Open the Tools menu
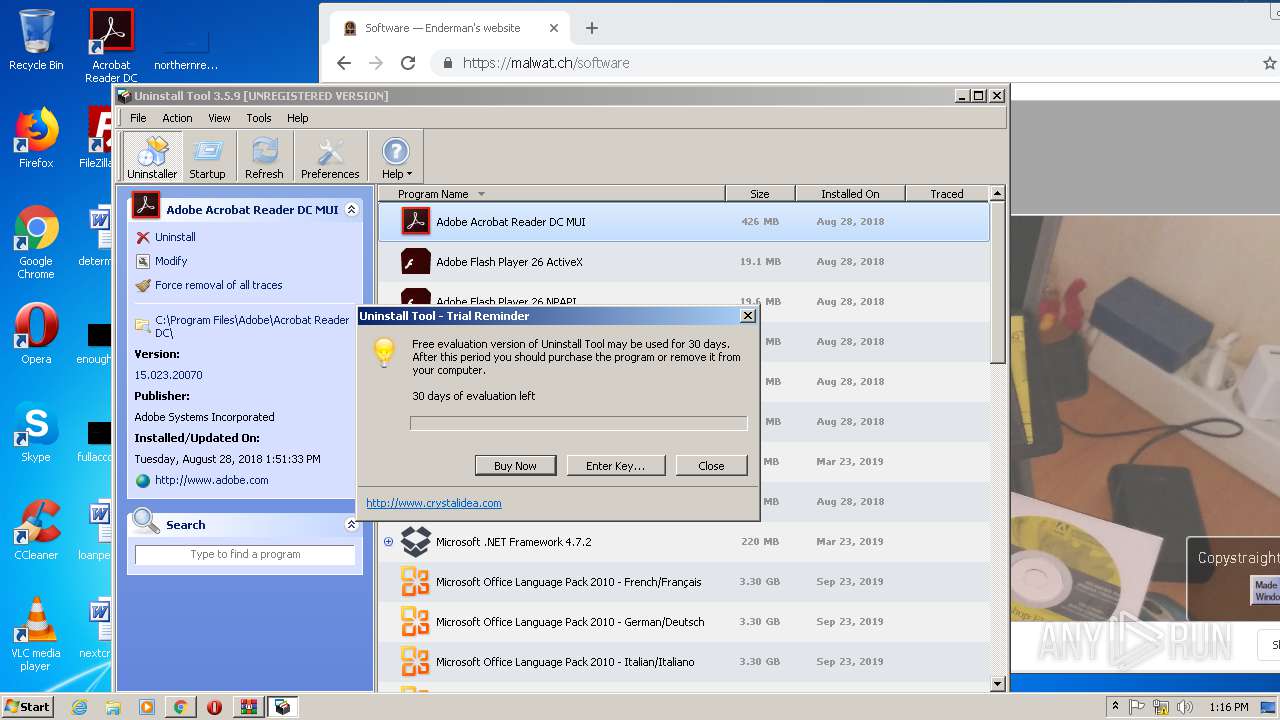 259,118
